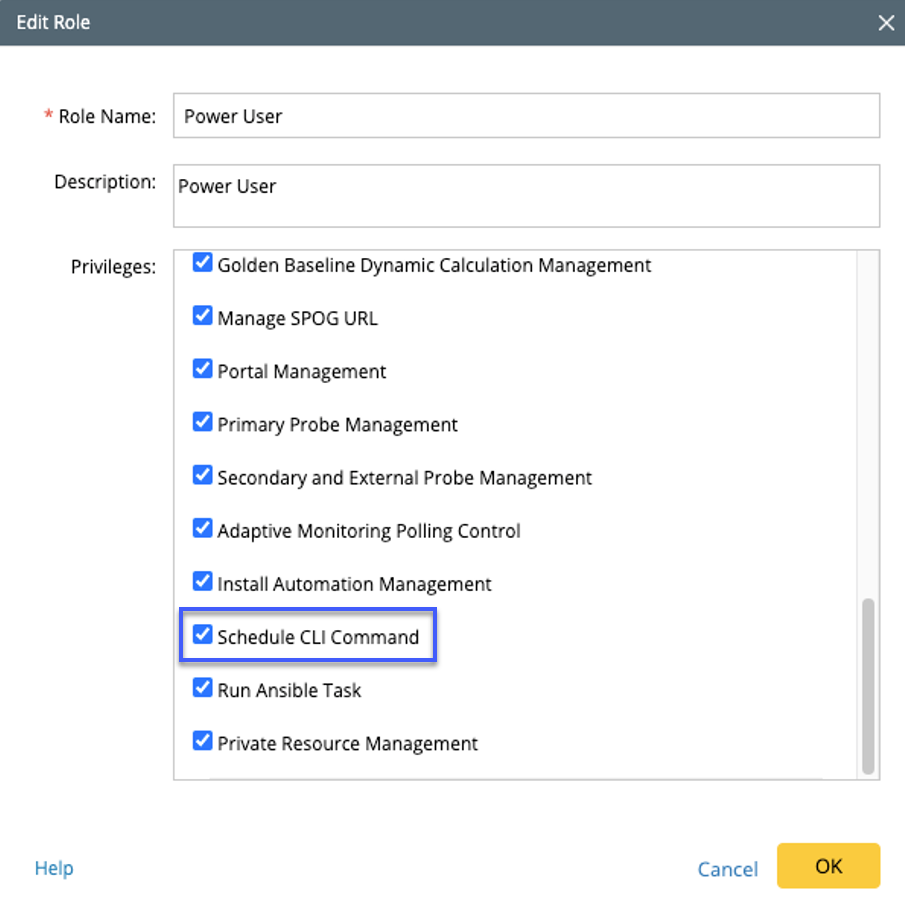
Task: Click the Cancel link
Action: coord(728,869)
